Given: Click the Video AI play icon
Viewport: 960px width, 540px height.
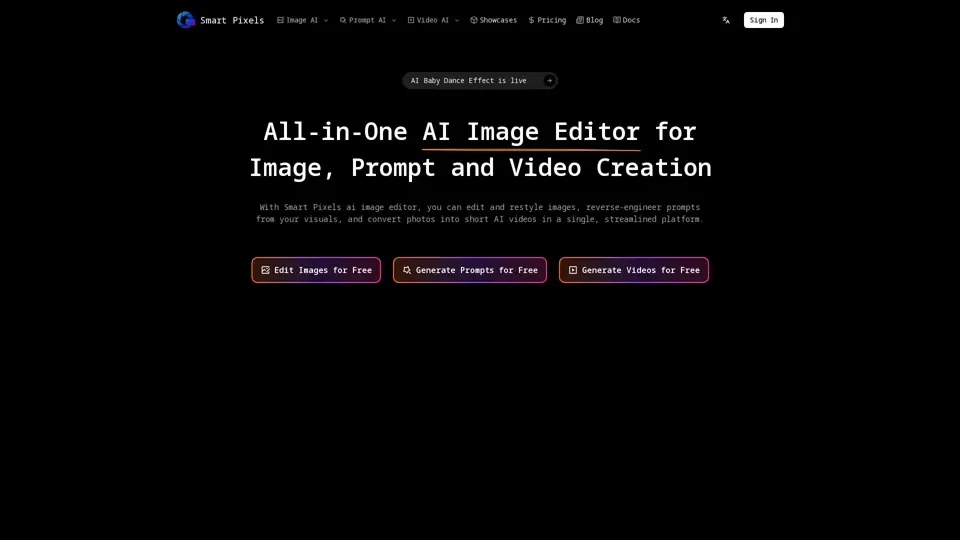Looking at the screenshot, I should 411,20.
